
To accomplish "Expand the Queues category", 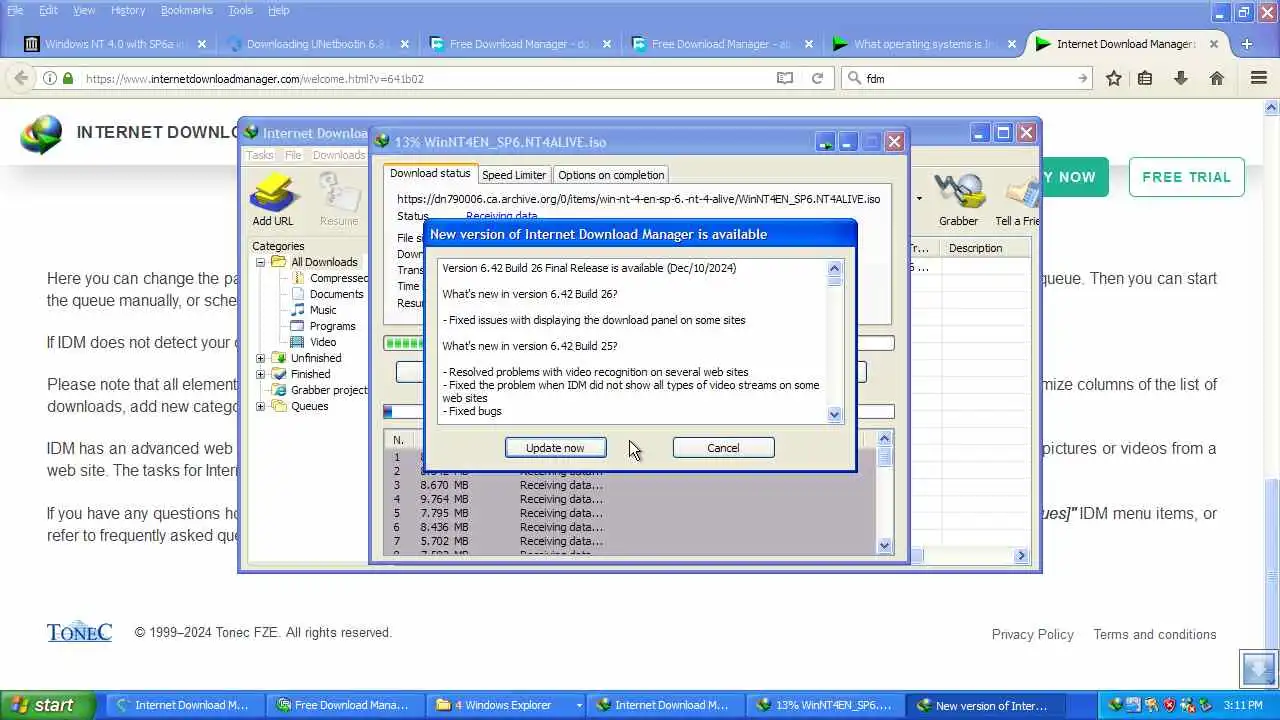I will [x=260, y=406].
